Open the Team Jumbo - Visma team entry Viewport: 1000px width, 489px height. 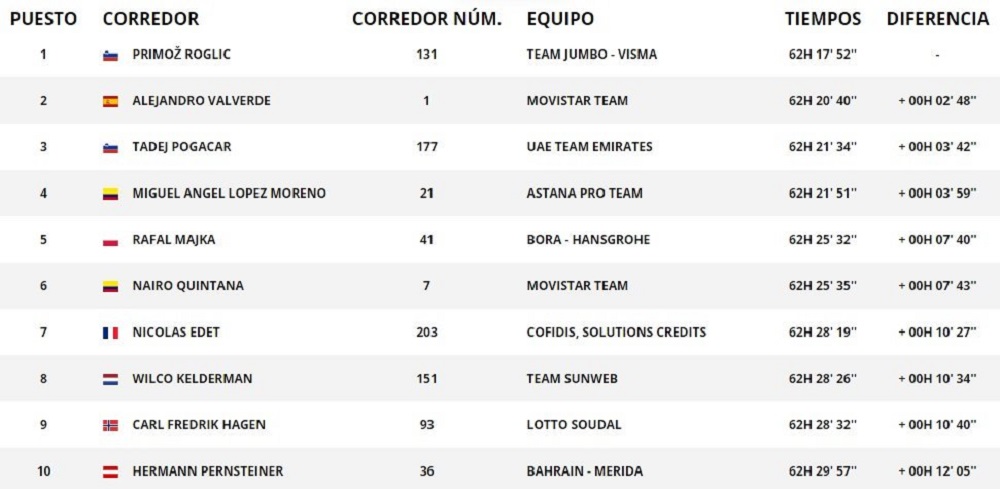coord(591,55)
